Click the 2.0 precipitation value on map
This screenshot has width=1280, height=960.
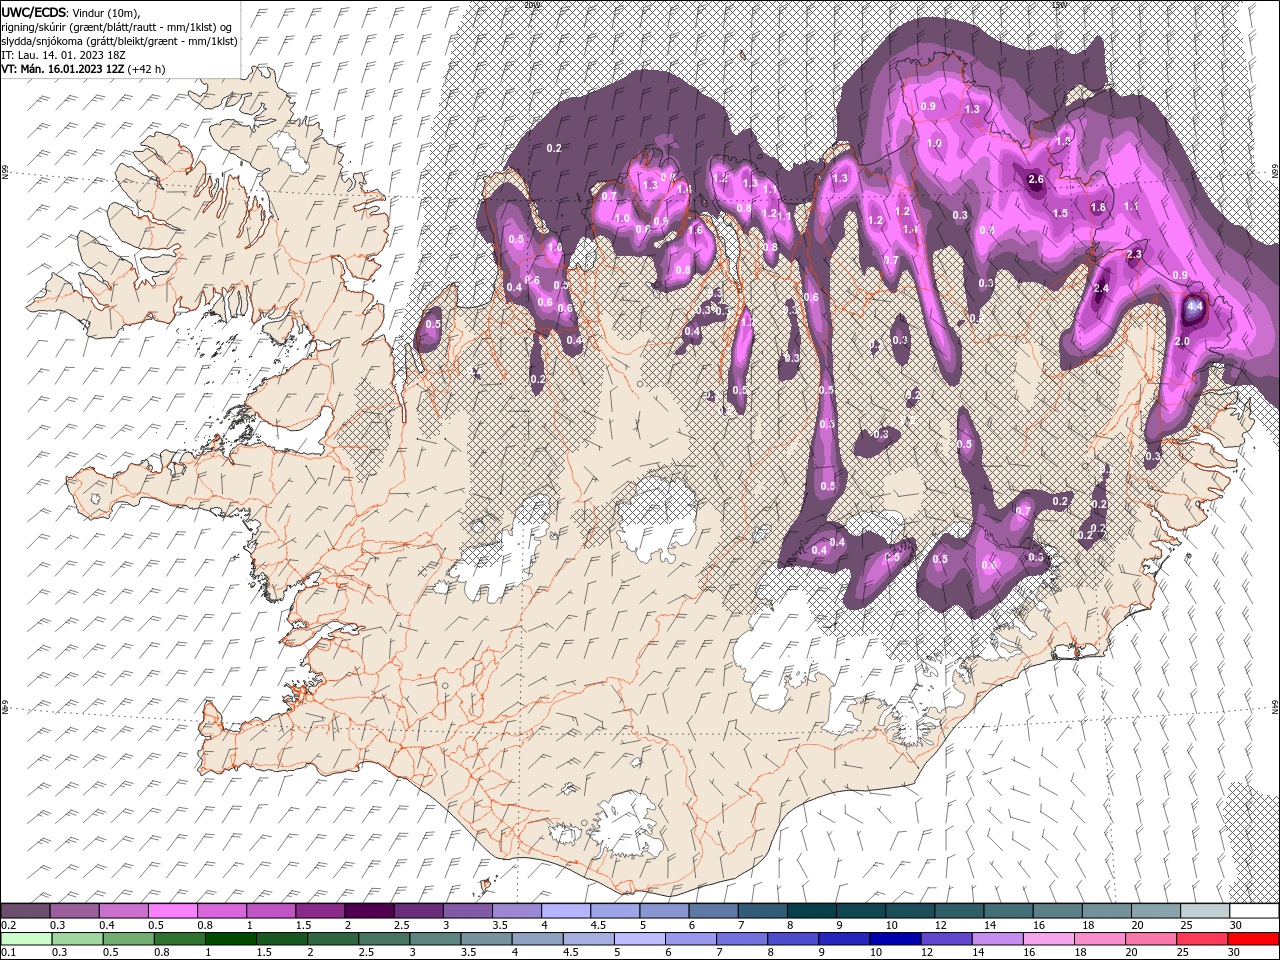click(1182, 342)
